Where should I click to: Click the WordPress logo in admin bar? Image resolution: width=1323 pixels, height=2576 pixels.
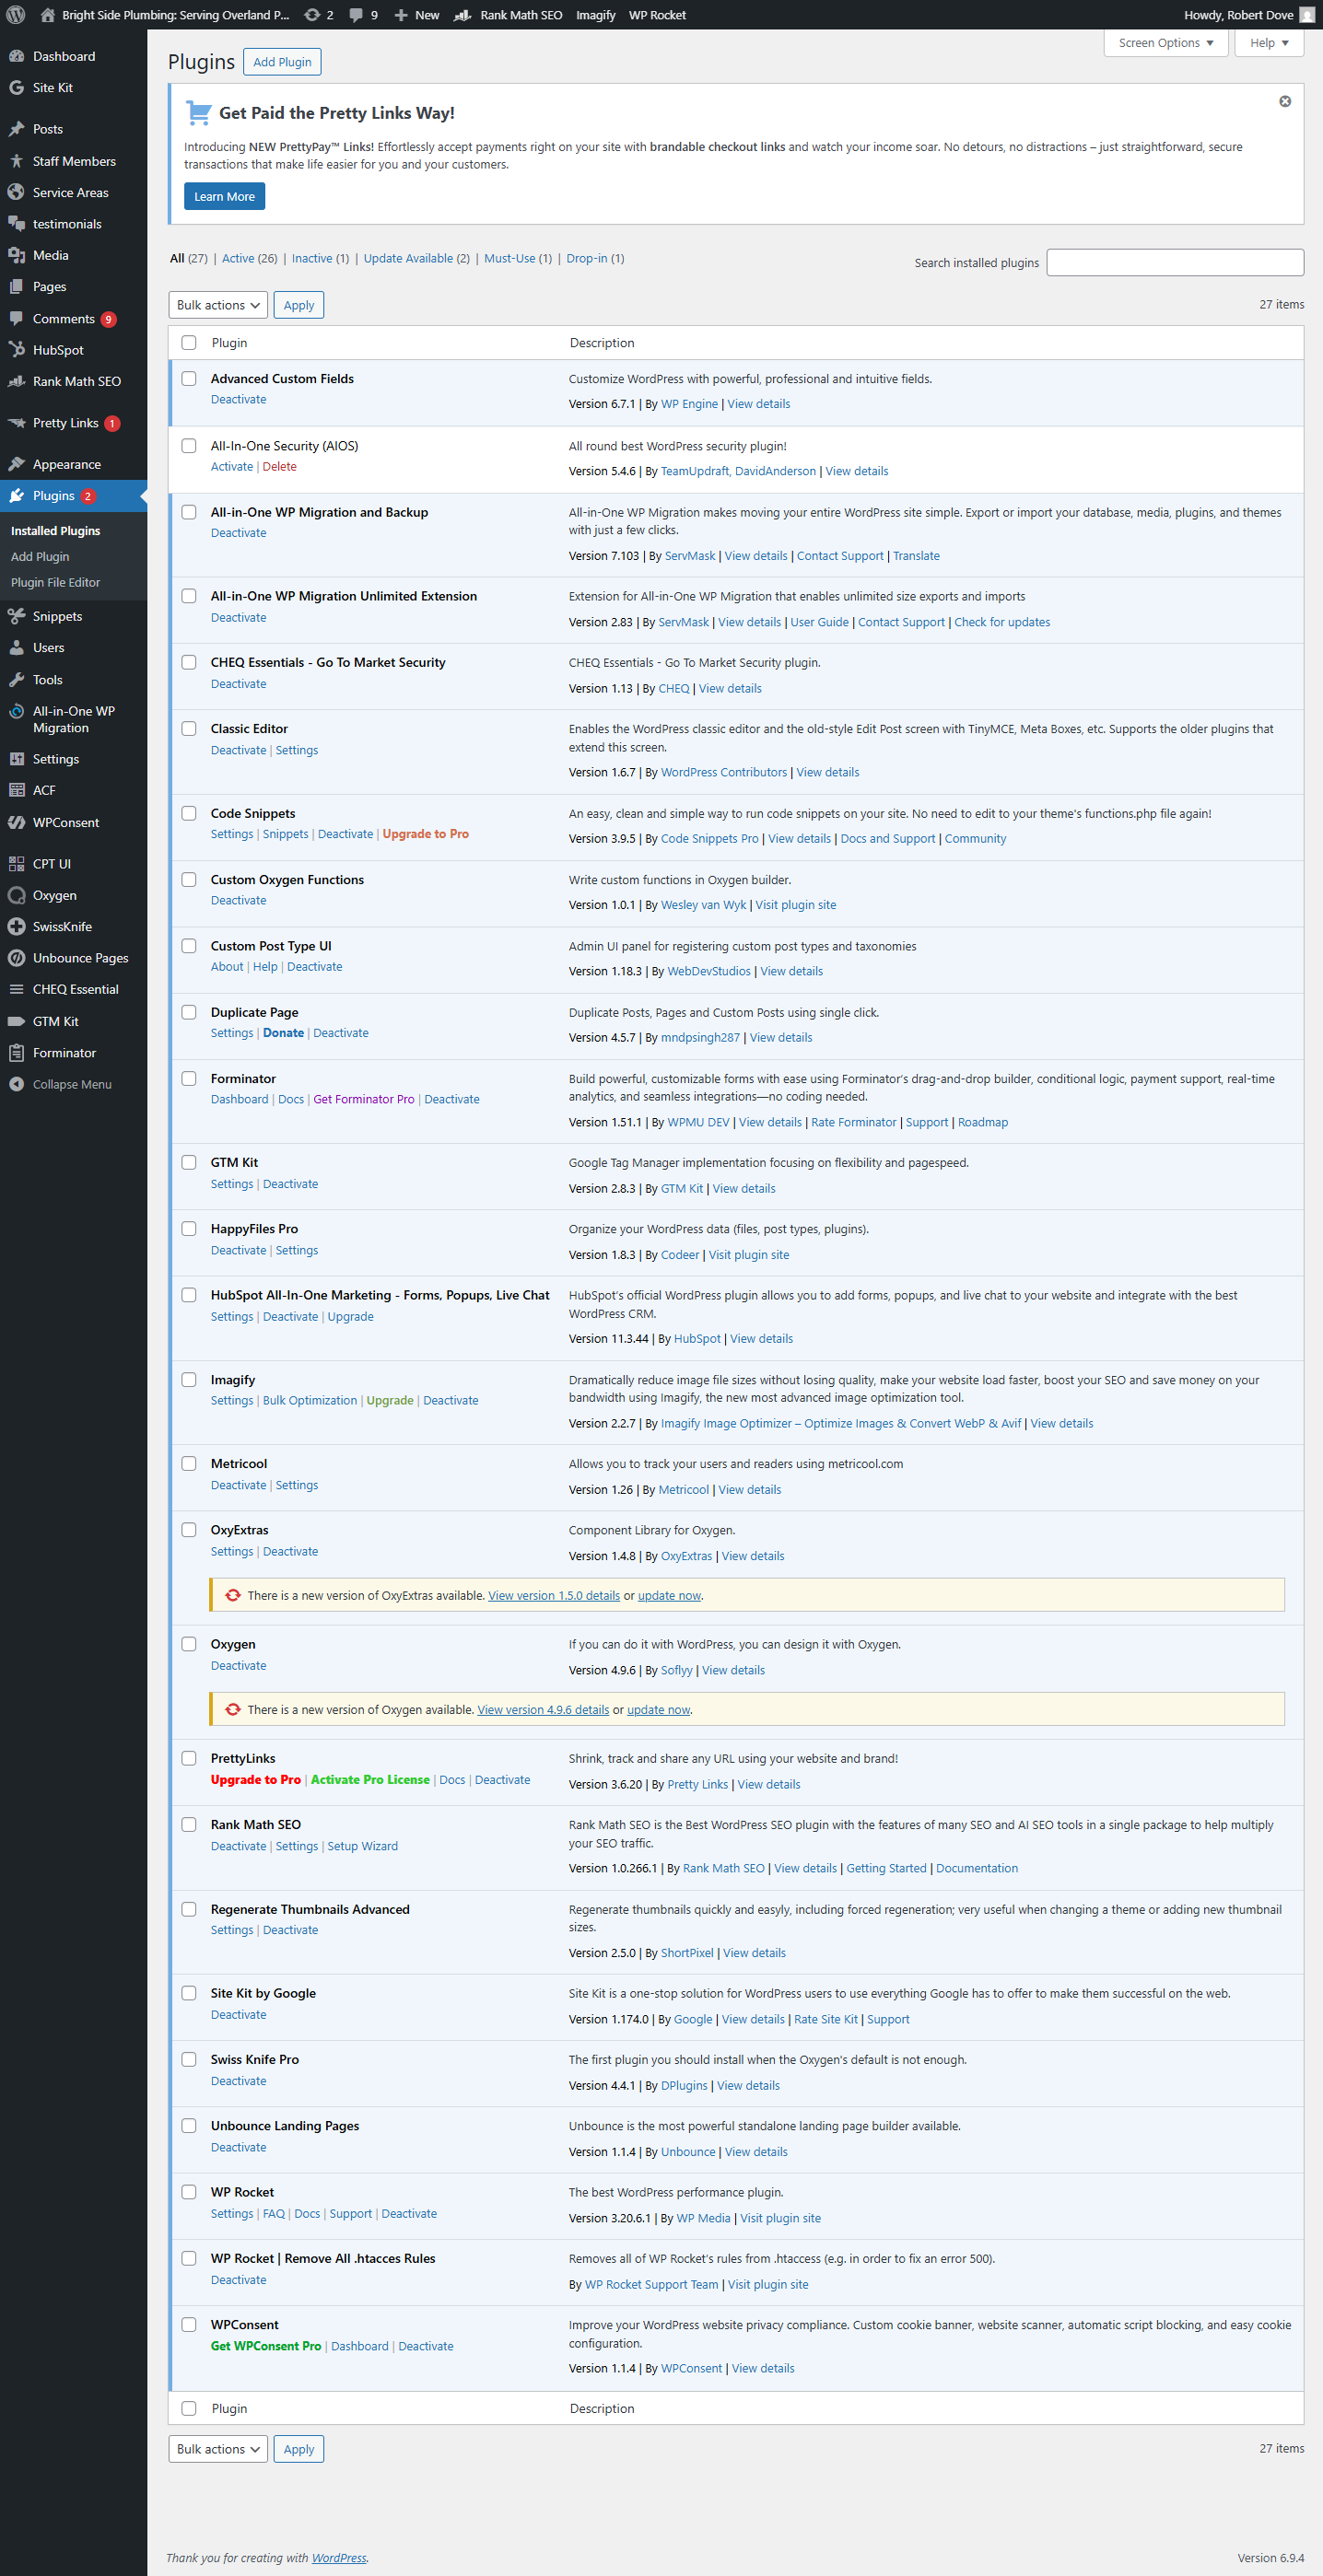(16, 15)
